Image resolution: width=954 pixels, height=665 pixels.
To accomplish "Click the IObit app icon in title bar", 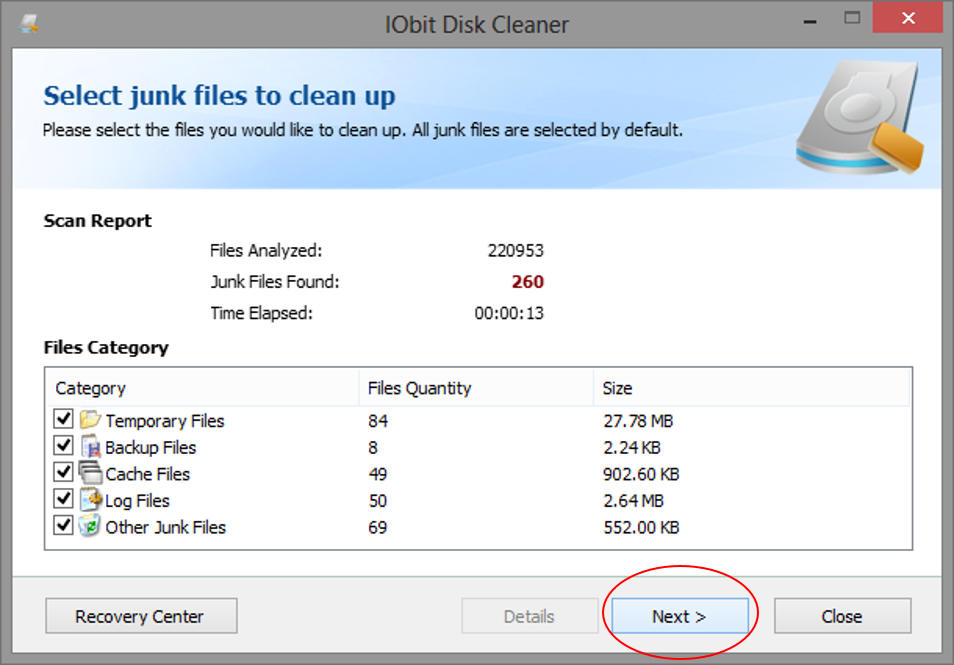I will point(29,24).
